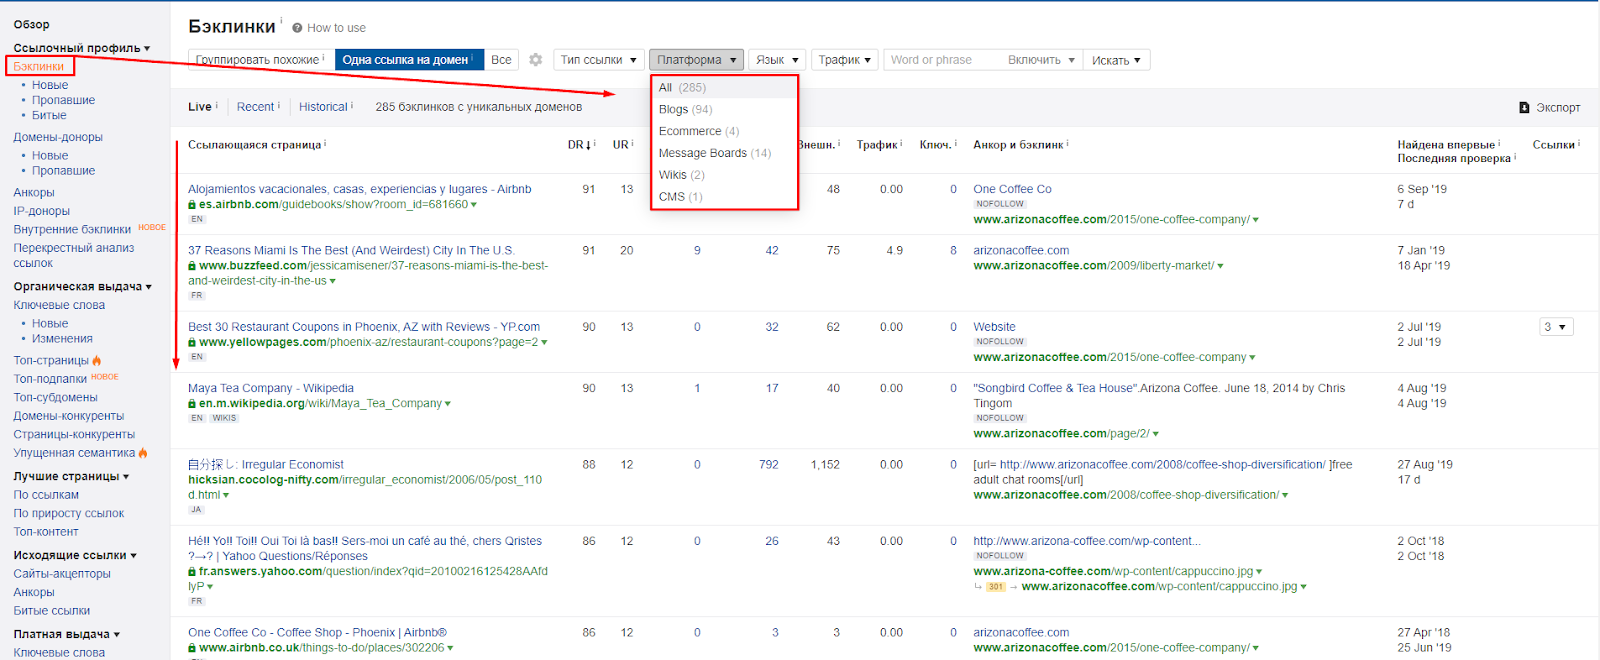Click lock icon beside www.airbnb.co.uk URL
Image resolution: width=1600 pixels, height=660 pixels.
(192, 648)
